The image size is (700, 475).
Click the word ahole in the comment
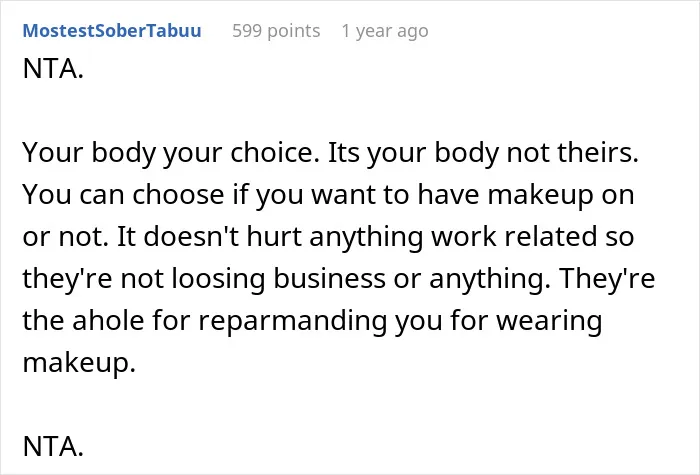[x=108, y=321]
